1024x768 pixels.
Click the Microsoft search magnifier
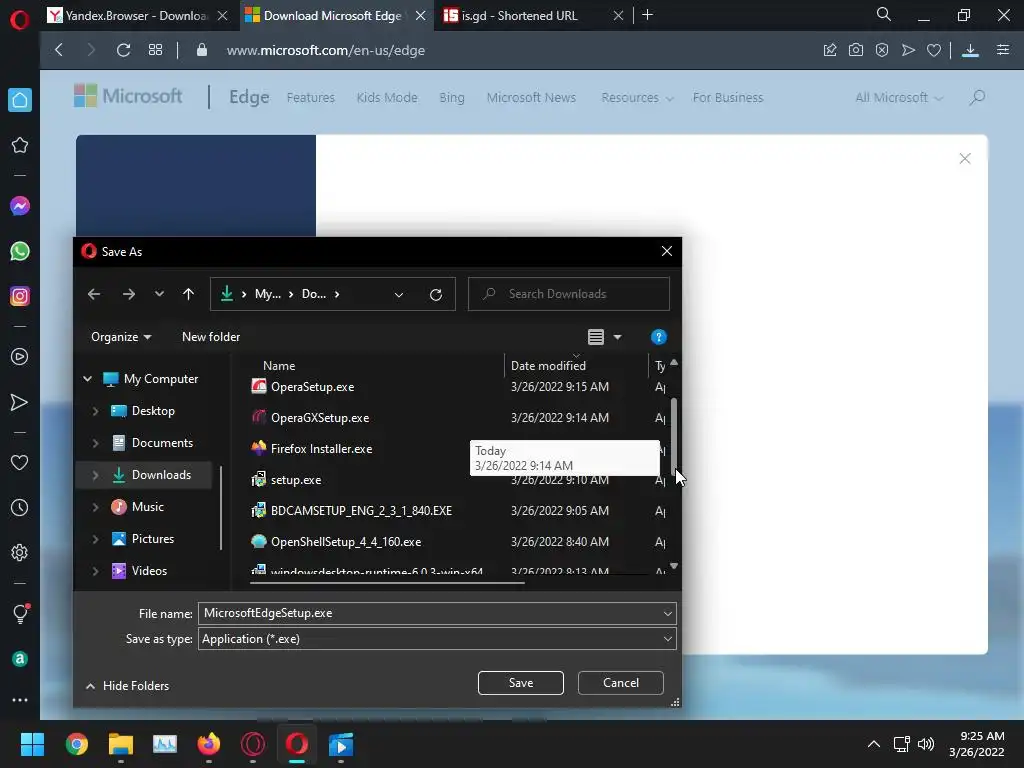(x=978, y=98)
